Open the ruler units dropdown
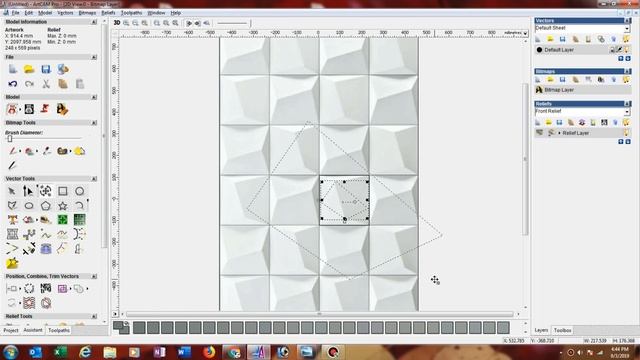Image resolution: width=640 pixels, height=360 pixels. pyautogui.click(x=525, y=33)
